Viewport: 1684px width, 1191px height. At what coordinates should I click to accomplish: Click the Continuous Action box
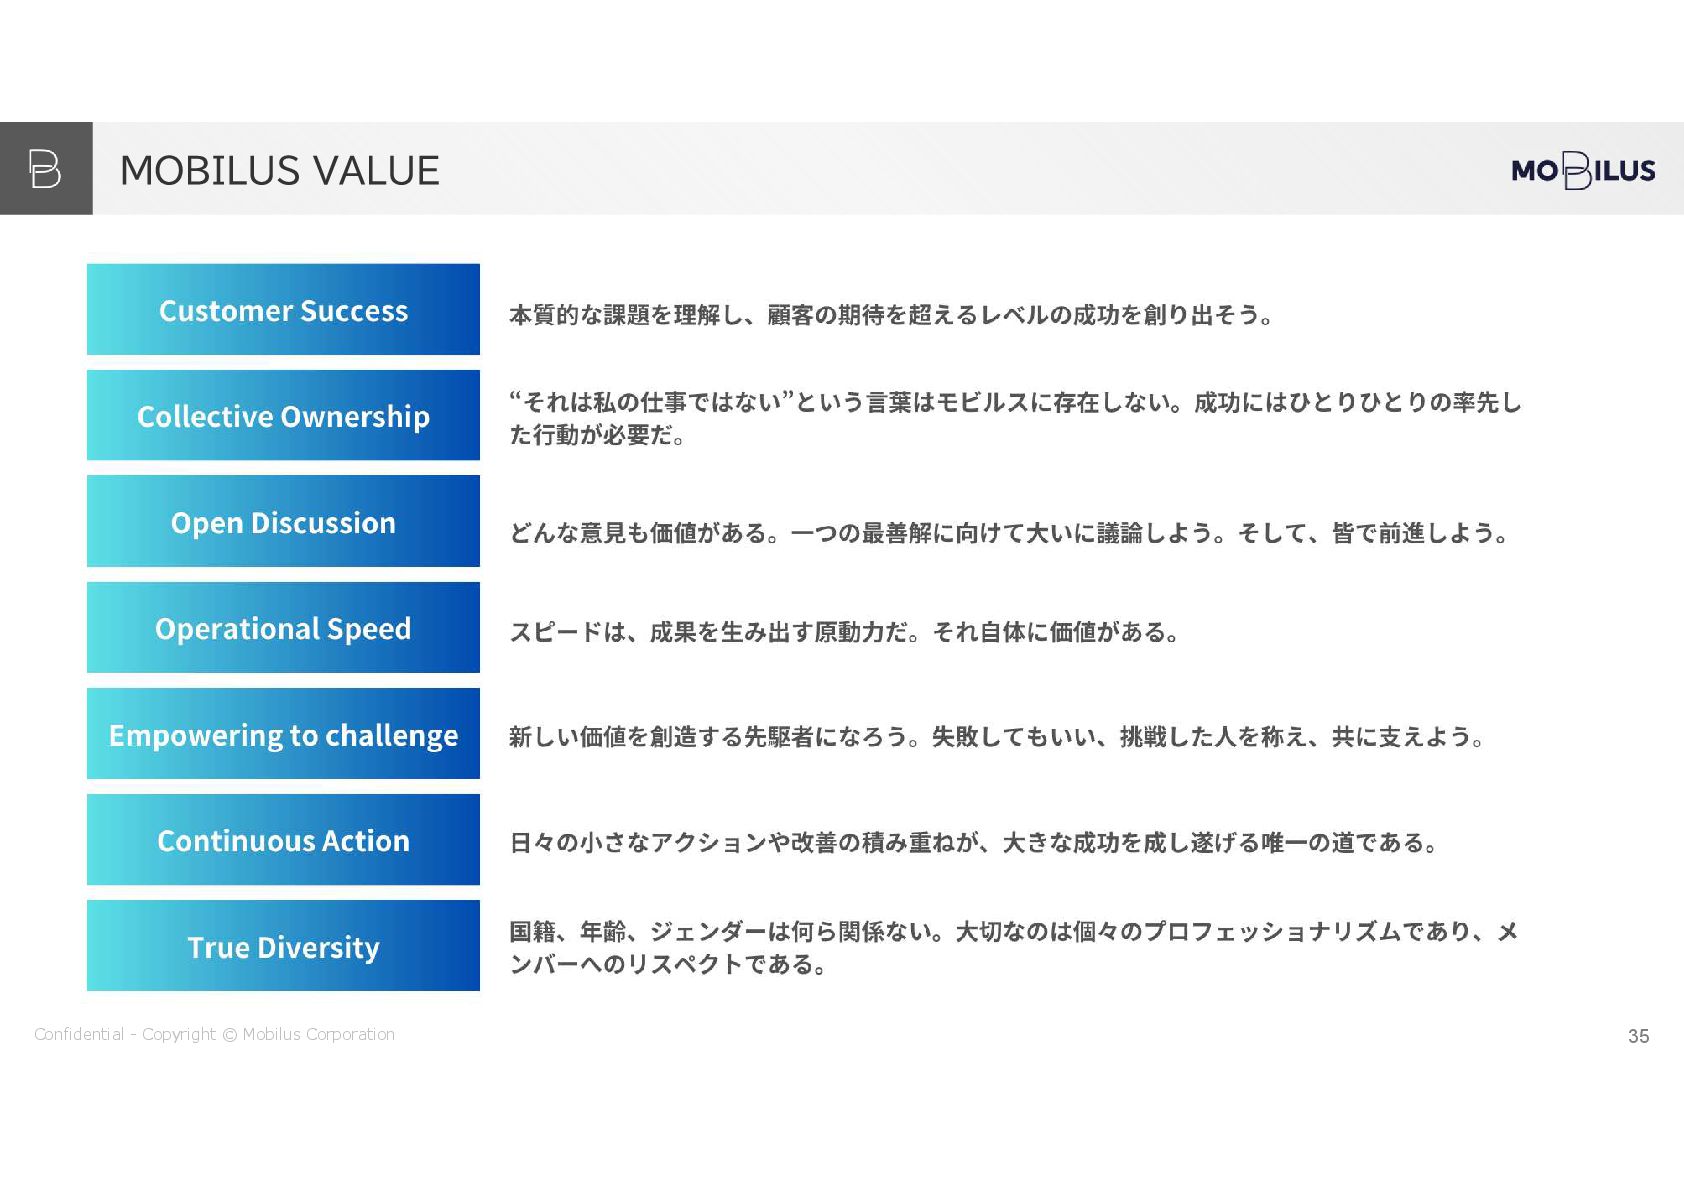(283, 839)
